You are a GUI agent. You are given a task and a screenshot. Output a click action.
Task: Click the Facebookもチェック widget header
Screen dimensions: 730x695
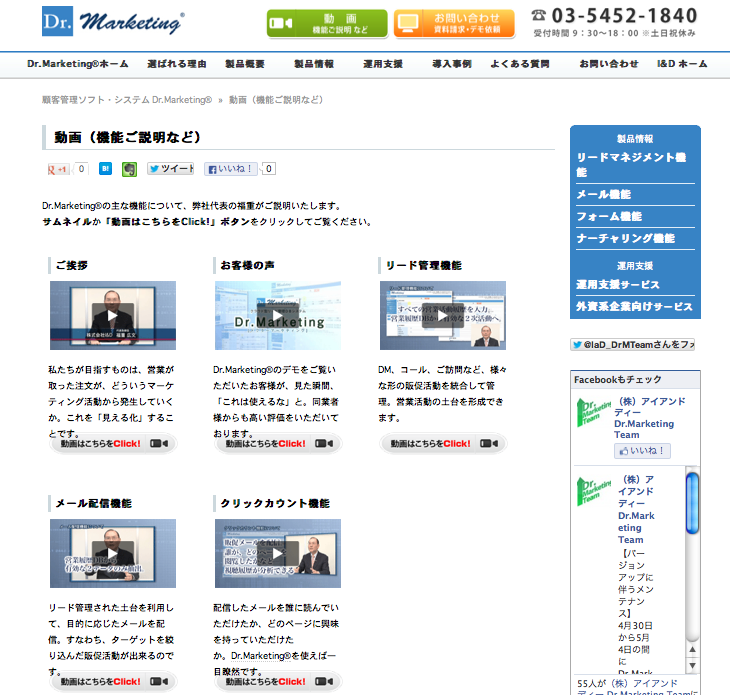(635, 379)
